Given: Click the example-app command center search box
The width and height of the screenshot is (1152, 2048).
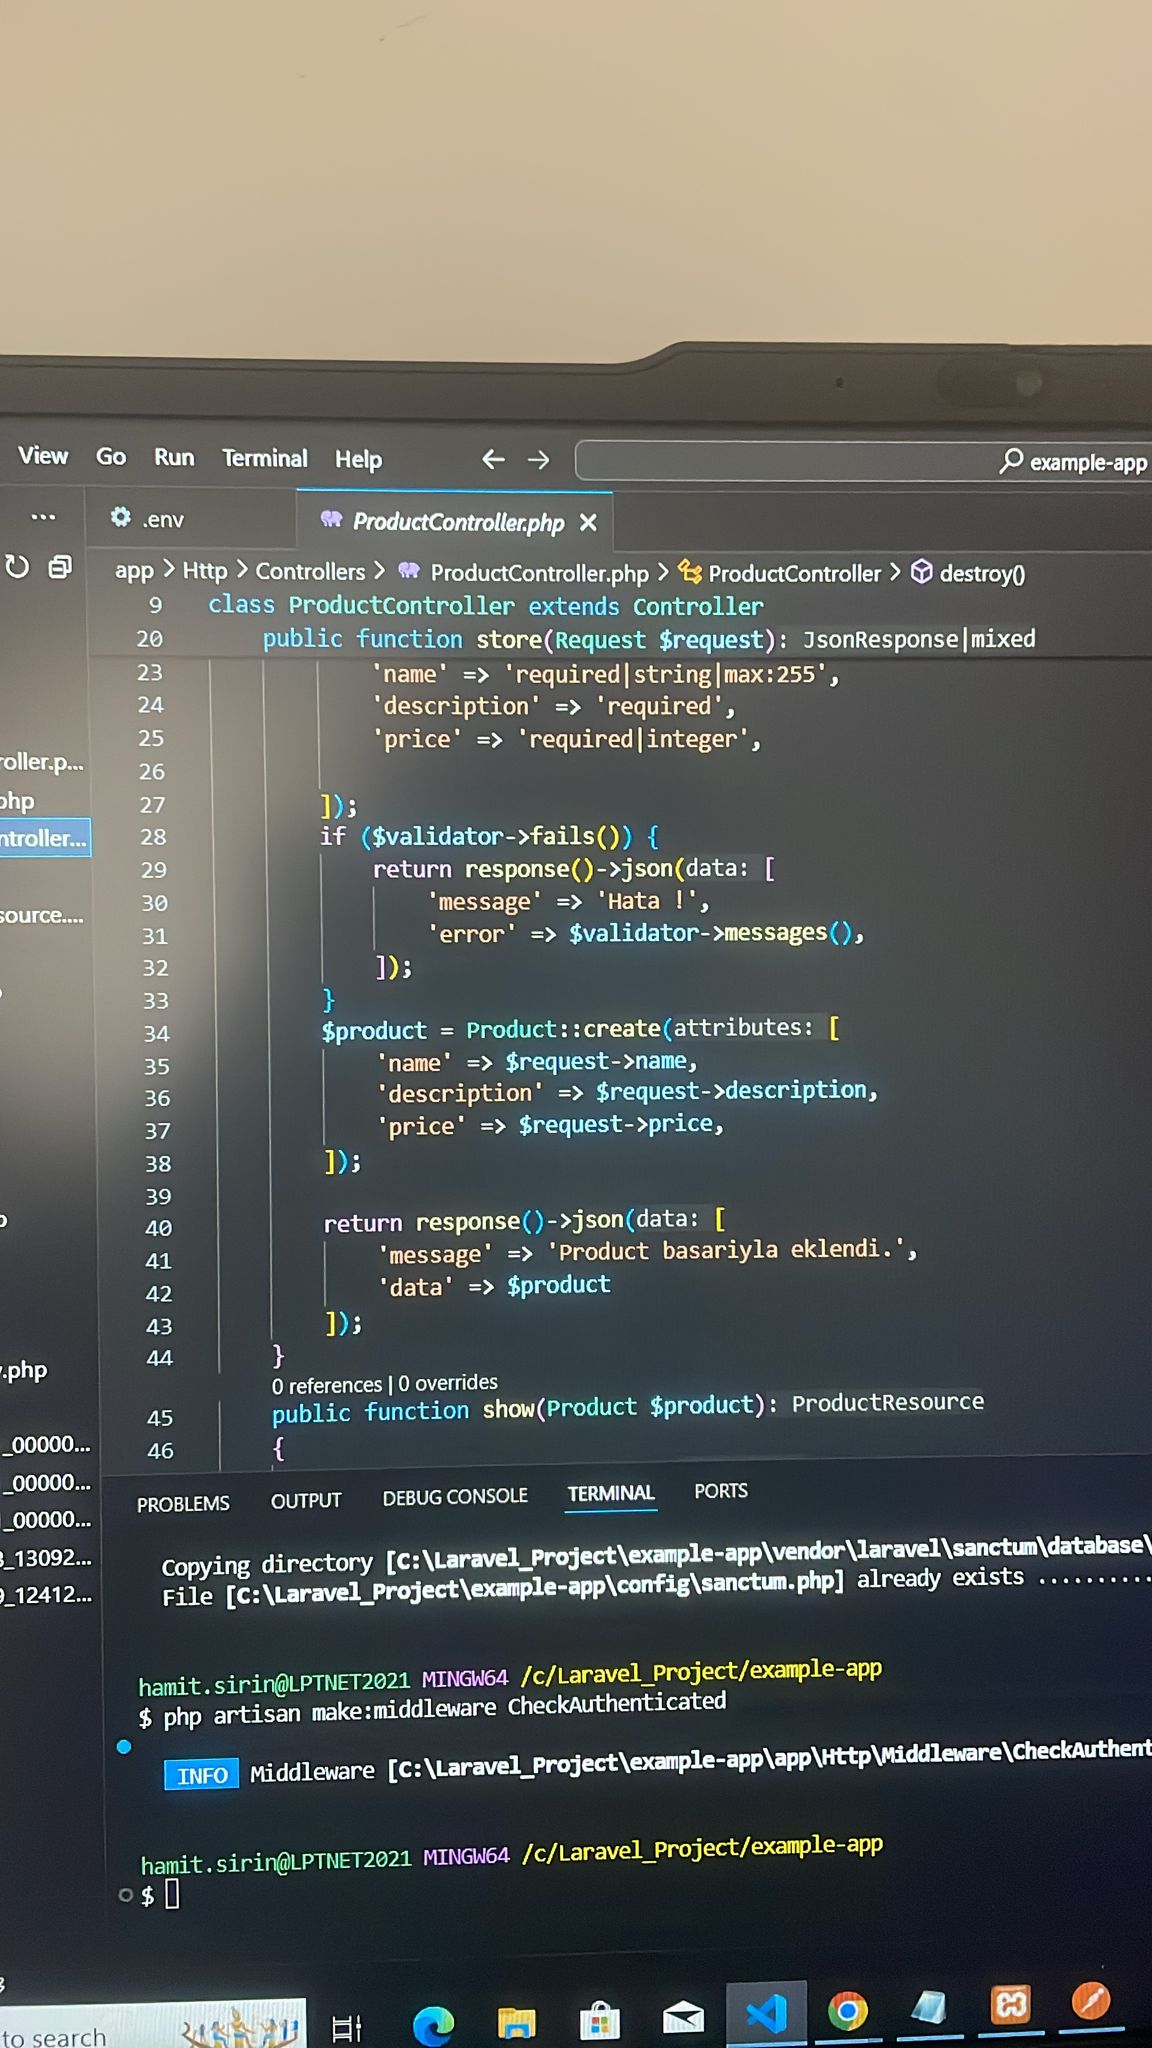Looking at the screenshot, I should [x=864, y=461].
